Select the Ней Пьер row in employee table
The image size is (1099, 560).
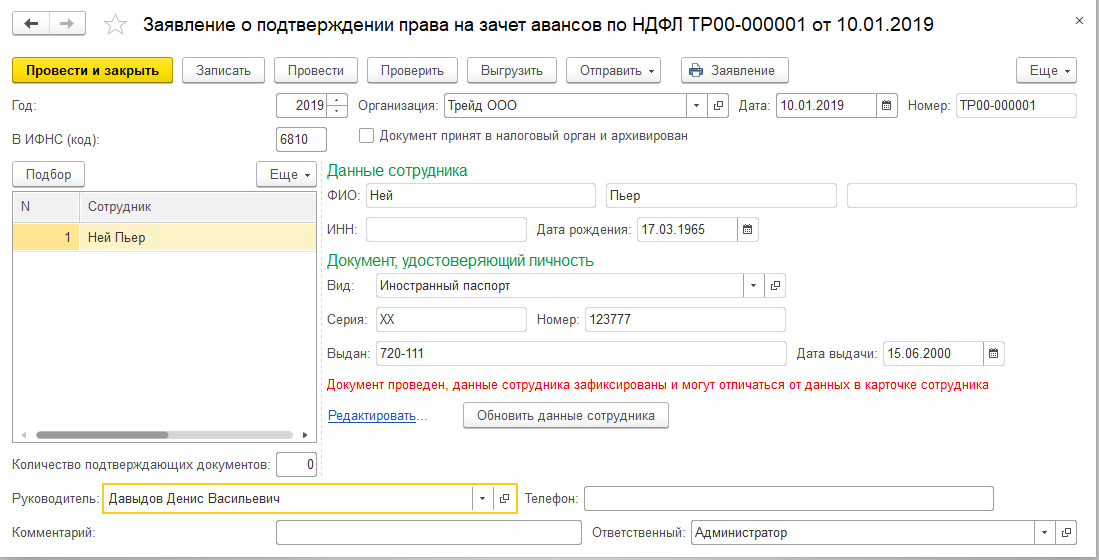[x=165, y=238]
